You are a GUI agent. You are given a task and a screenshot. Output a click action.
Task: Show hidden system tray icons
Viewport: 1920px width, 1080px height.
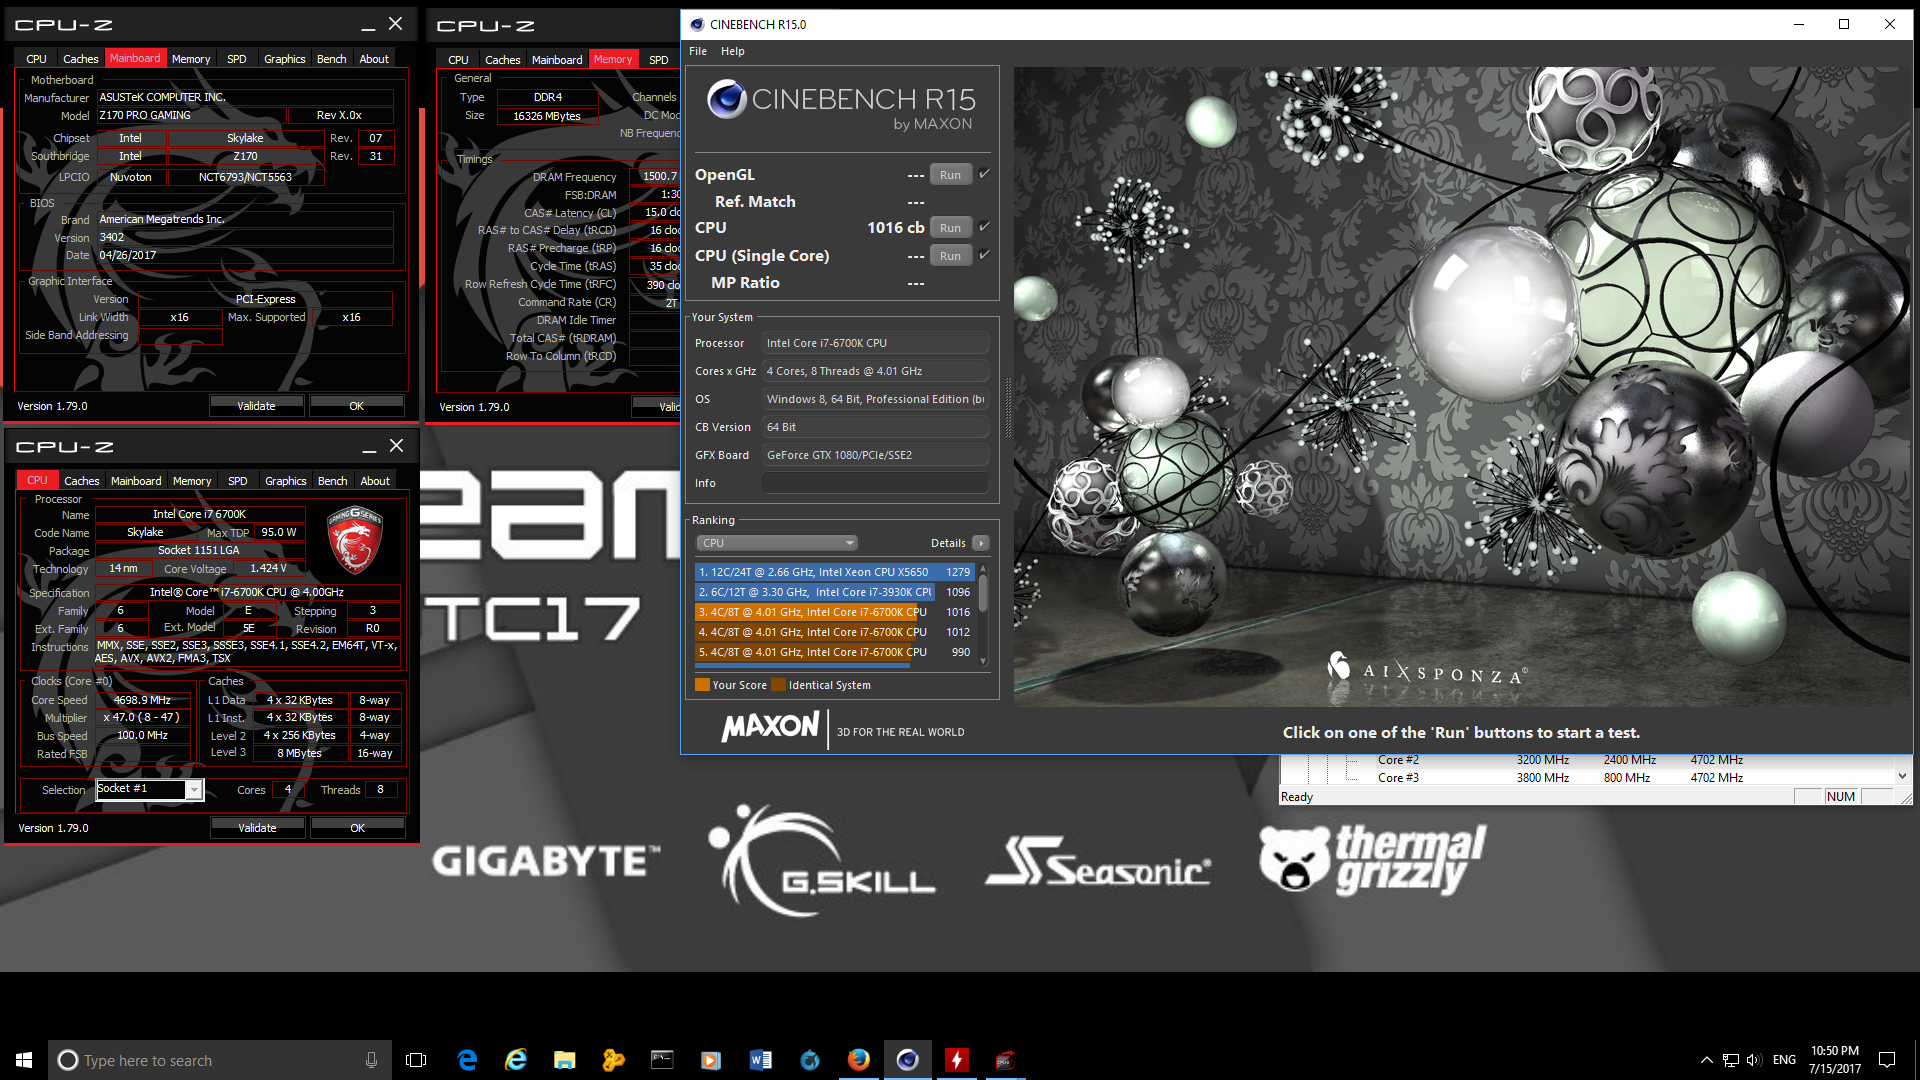tap(1706, 1060)
